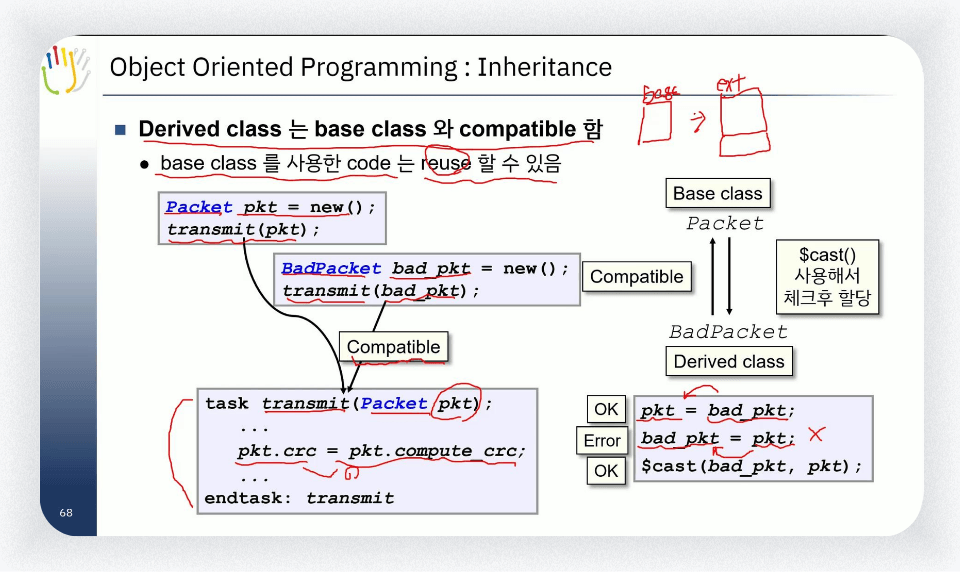Click 'task transmit(Packet pkt);' code line
Image resolution: width=960 pixels, height=572 pixels.
[349, 404]
